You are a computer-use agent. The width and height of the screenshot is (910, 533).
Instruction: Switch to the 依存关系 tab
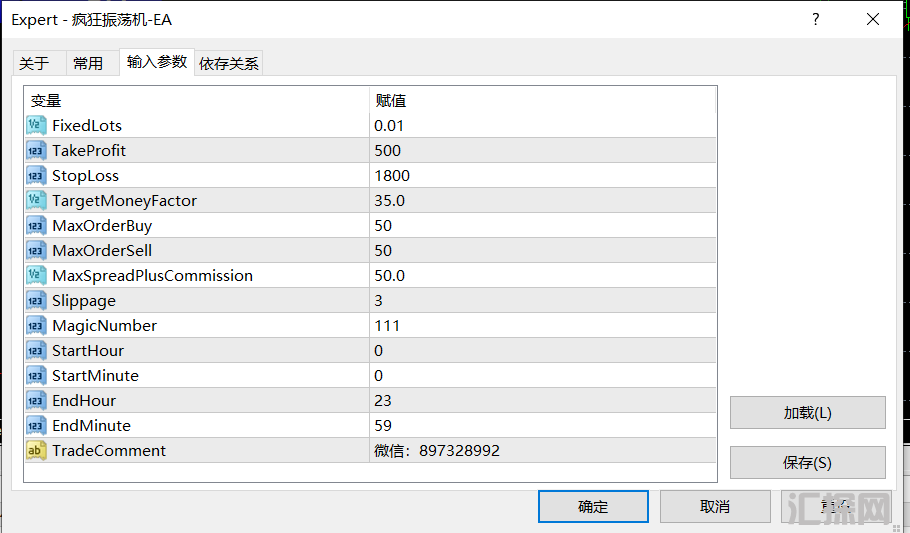229,63
